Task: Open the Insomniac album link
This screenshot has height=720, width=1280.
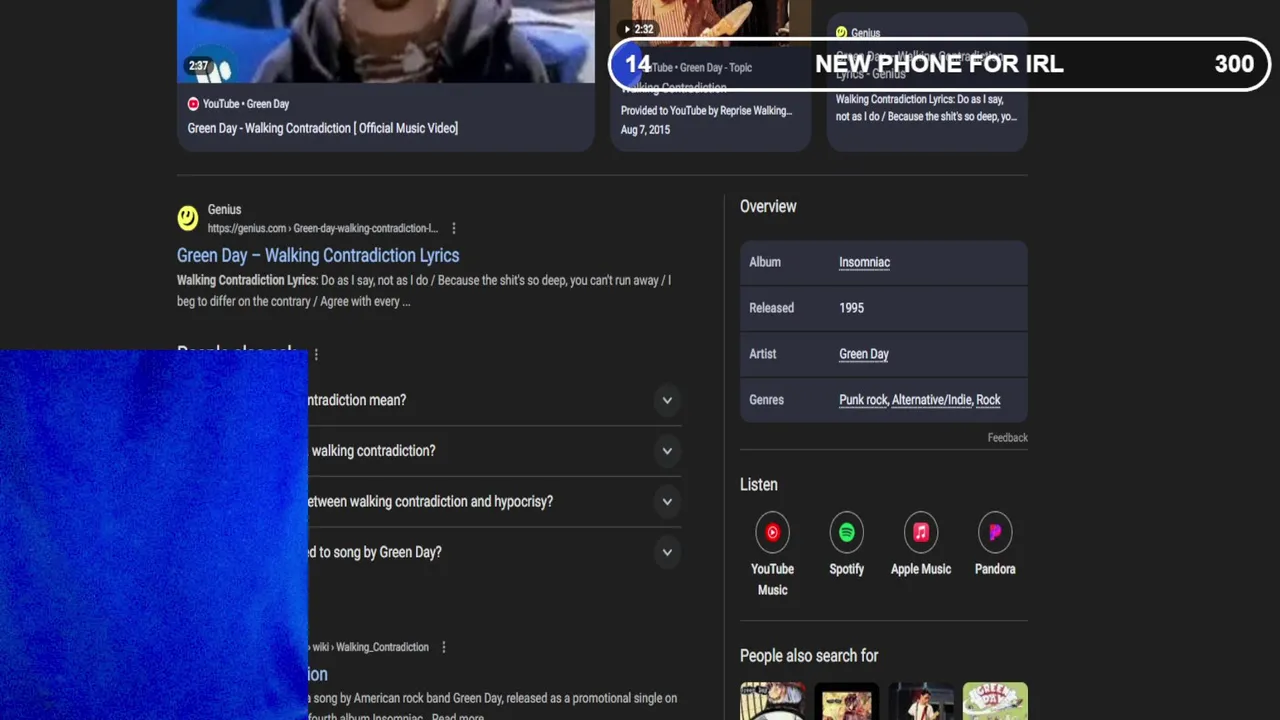Action: (x=864, y=262)
